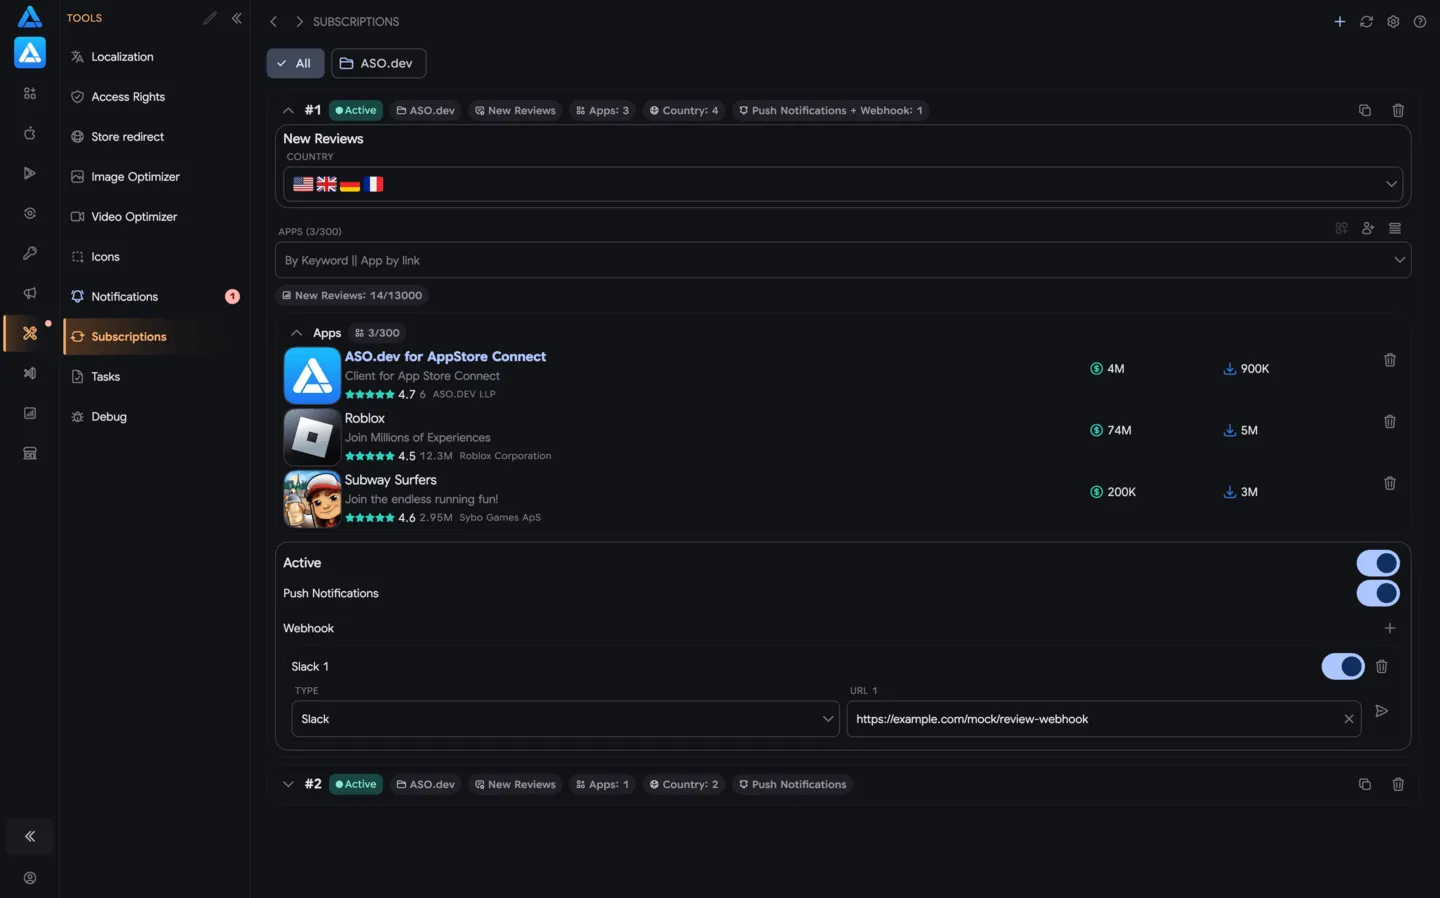Delete the Slack 1 webhook

click(1382, 666)
